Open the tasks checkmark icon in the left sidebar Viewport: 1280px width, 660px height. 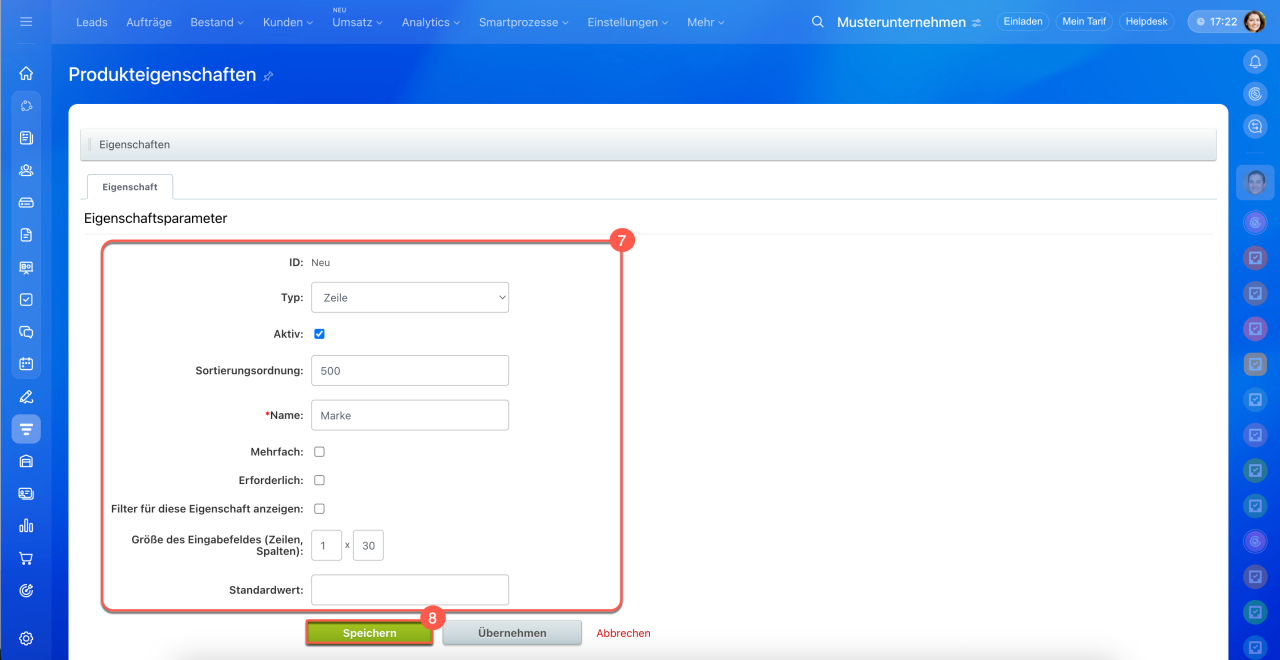tap(26, 299)
